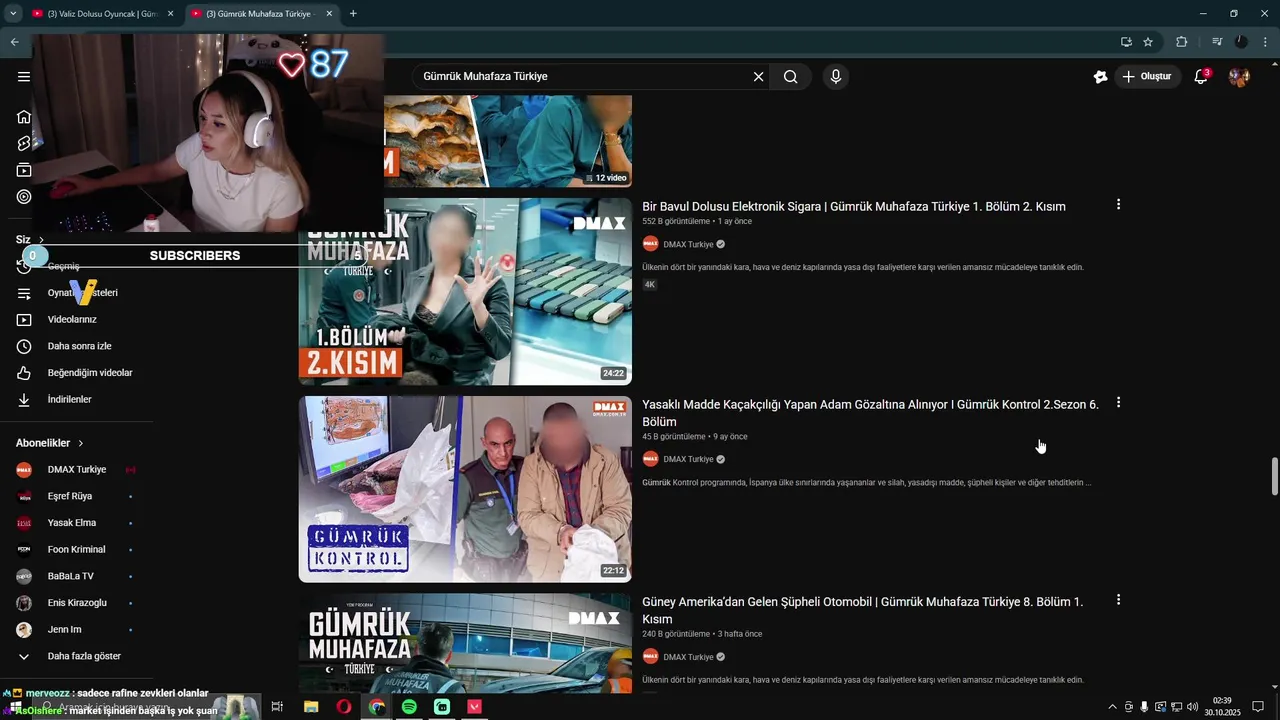Image resolution: width=1280 pixels, height=720 pixels.
Task: Open more options for Yasaklı Madde video
Action: click(x=1118, y=402)
